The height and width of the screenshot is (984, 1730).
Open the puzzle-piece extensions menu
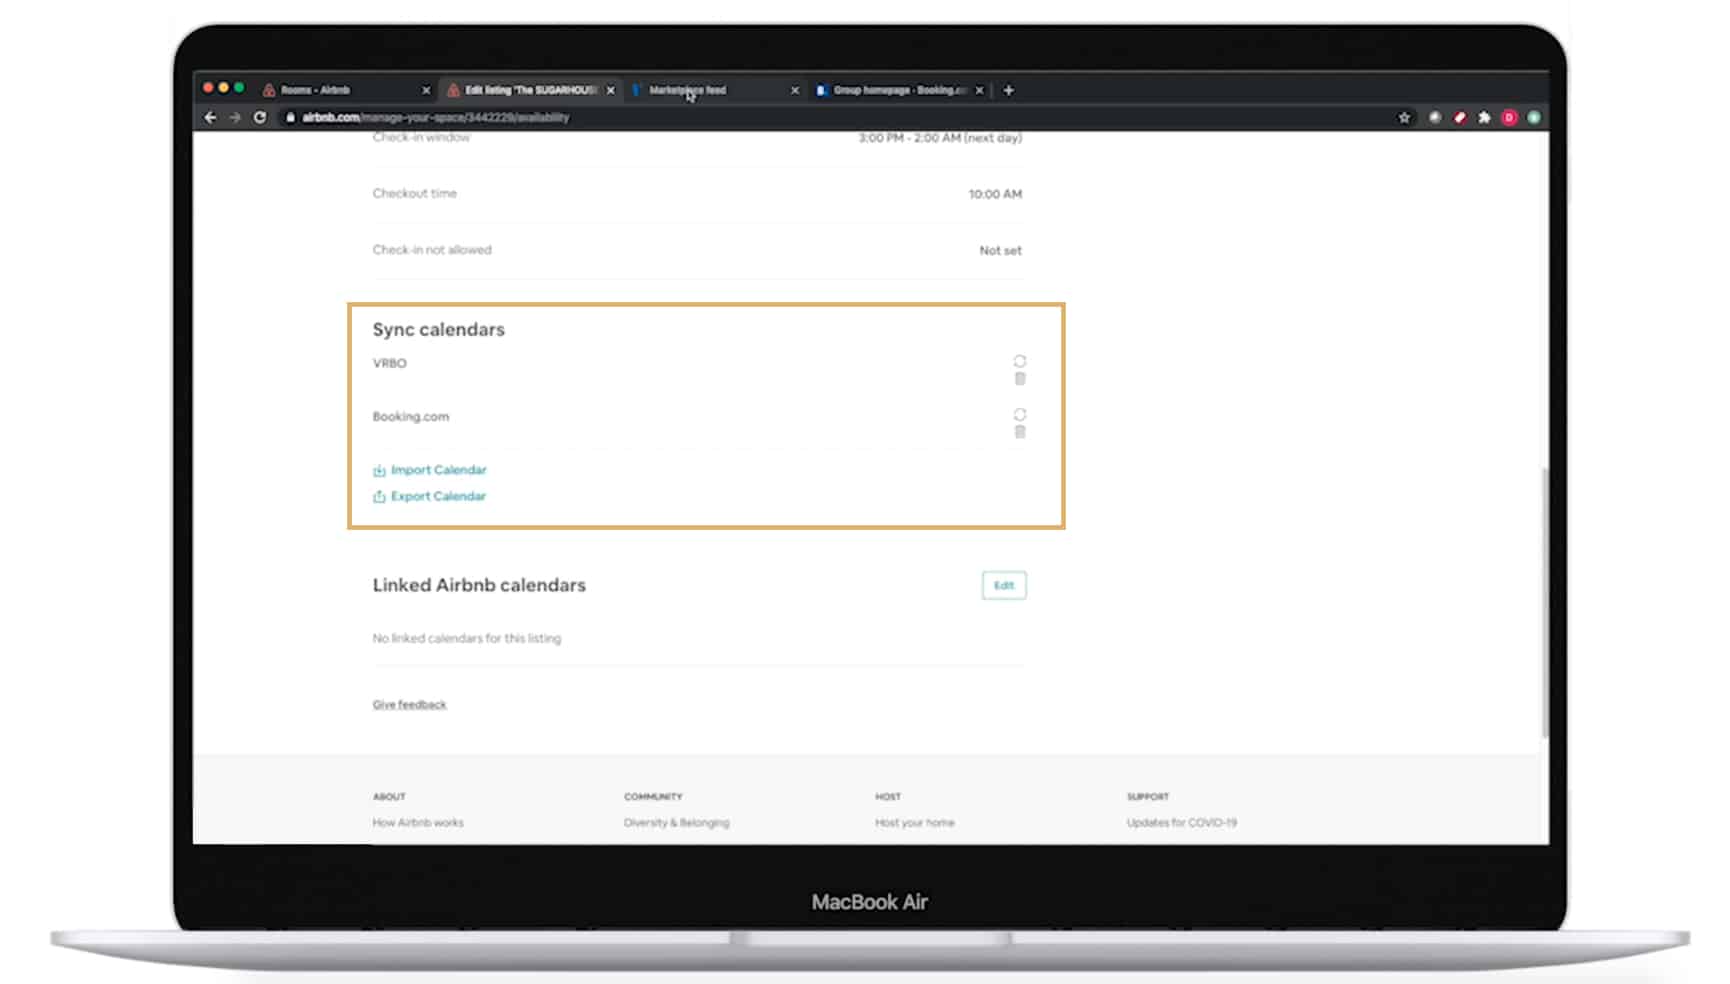pos(1484,117)
